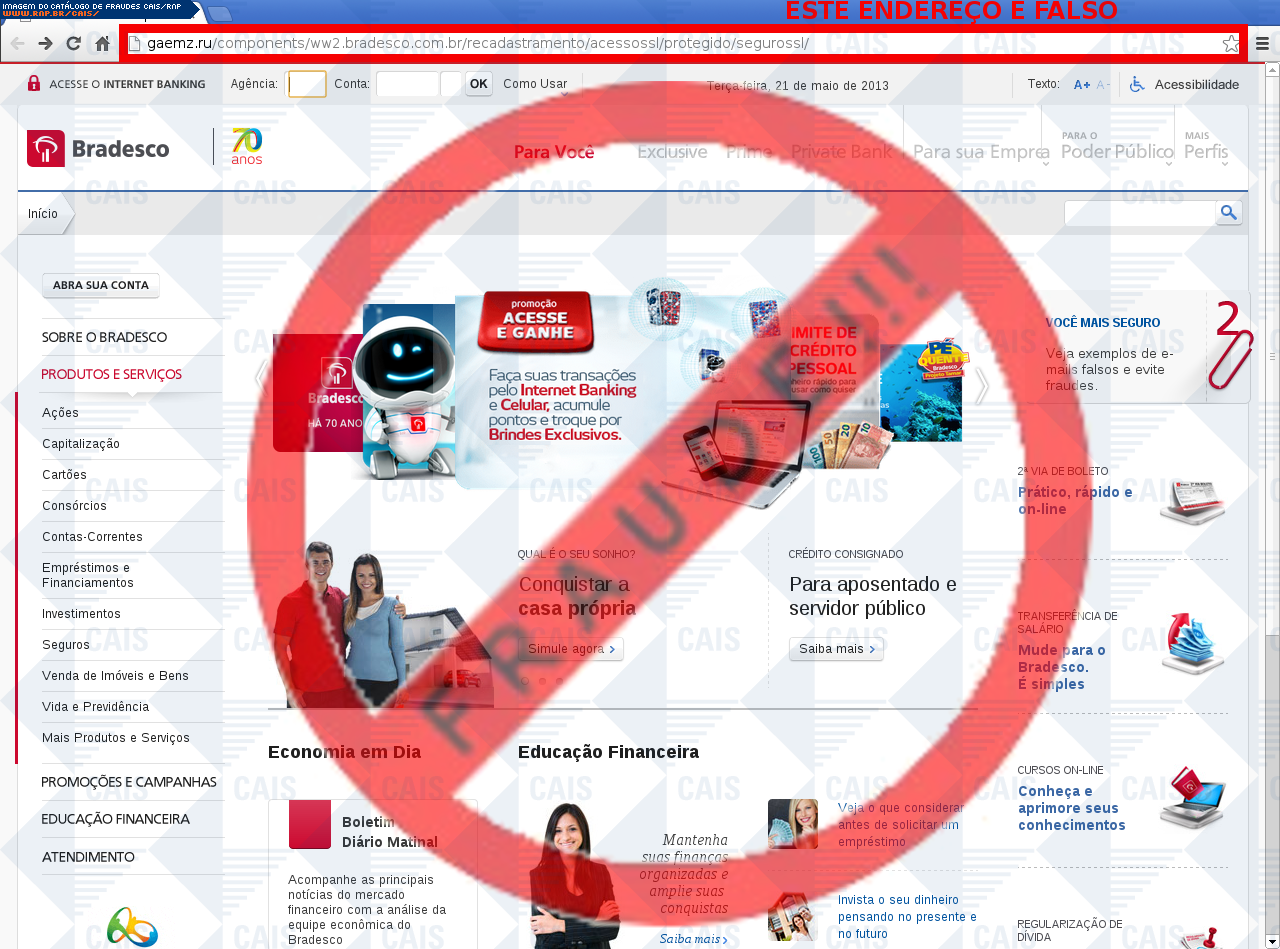Reload the page with the refresh icon
The width and height of the screenshot is (1280, 949).
(x=73, y=43)
